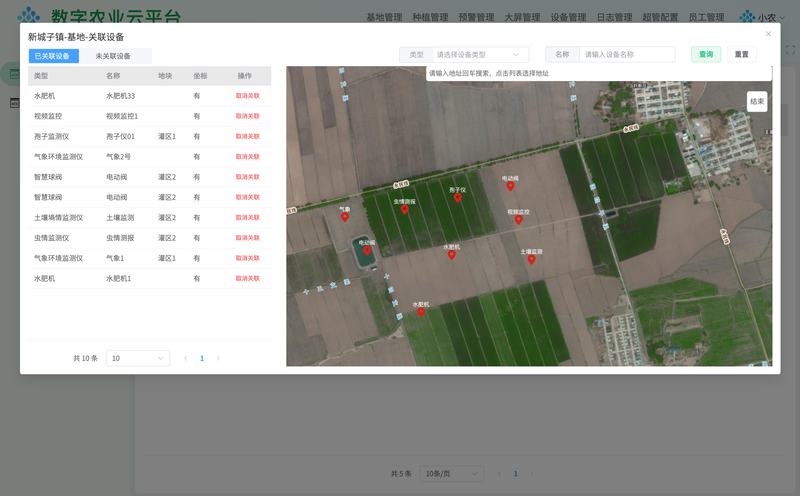Open the 设备管理 menu item

568,17
